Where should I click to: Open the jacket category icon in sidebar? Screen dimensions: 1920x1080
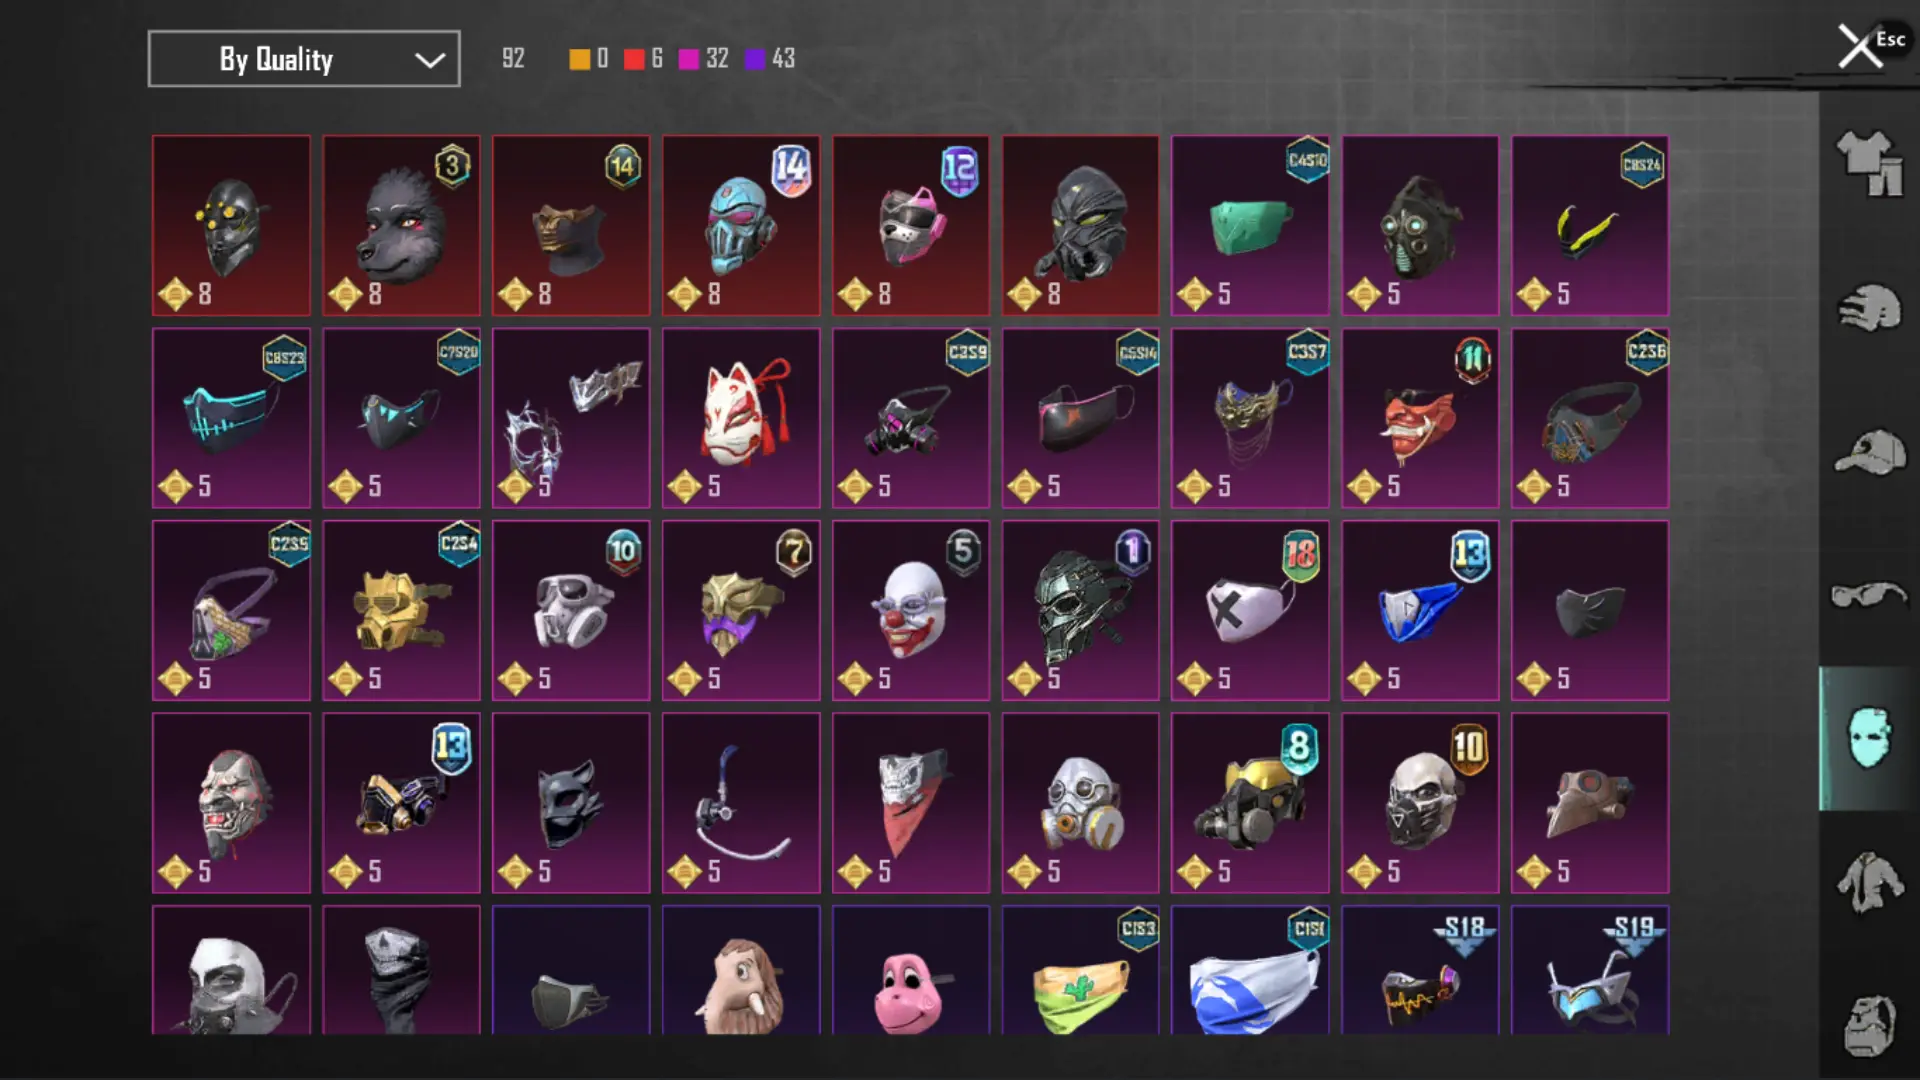(1869, 882)
